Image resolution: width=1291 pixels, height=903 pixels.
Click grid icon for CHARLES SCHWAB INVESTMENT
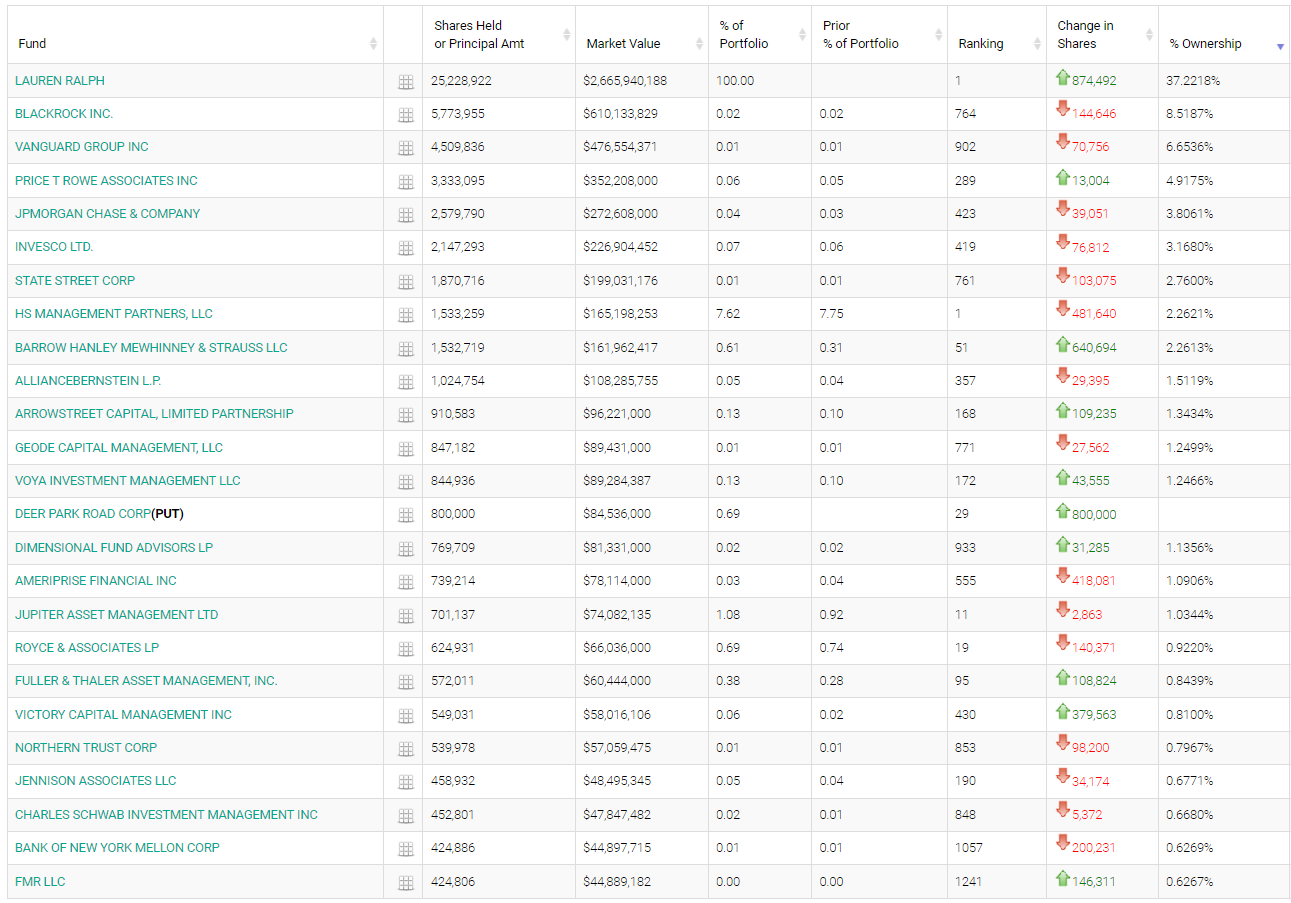pyautogui.click(x=405, y=816)
